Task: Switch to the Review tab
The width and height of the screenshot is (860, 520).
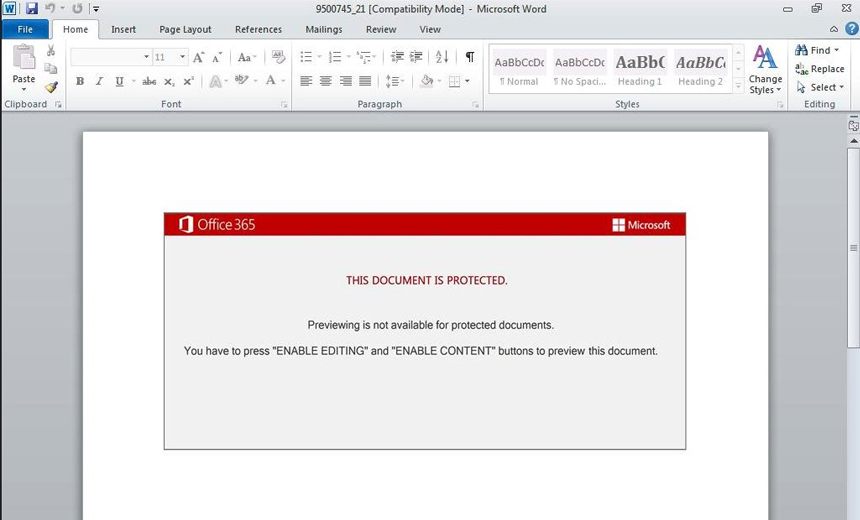Action: coord(381,30)
